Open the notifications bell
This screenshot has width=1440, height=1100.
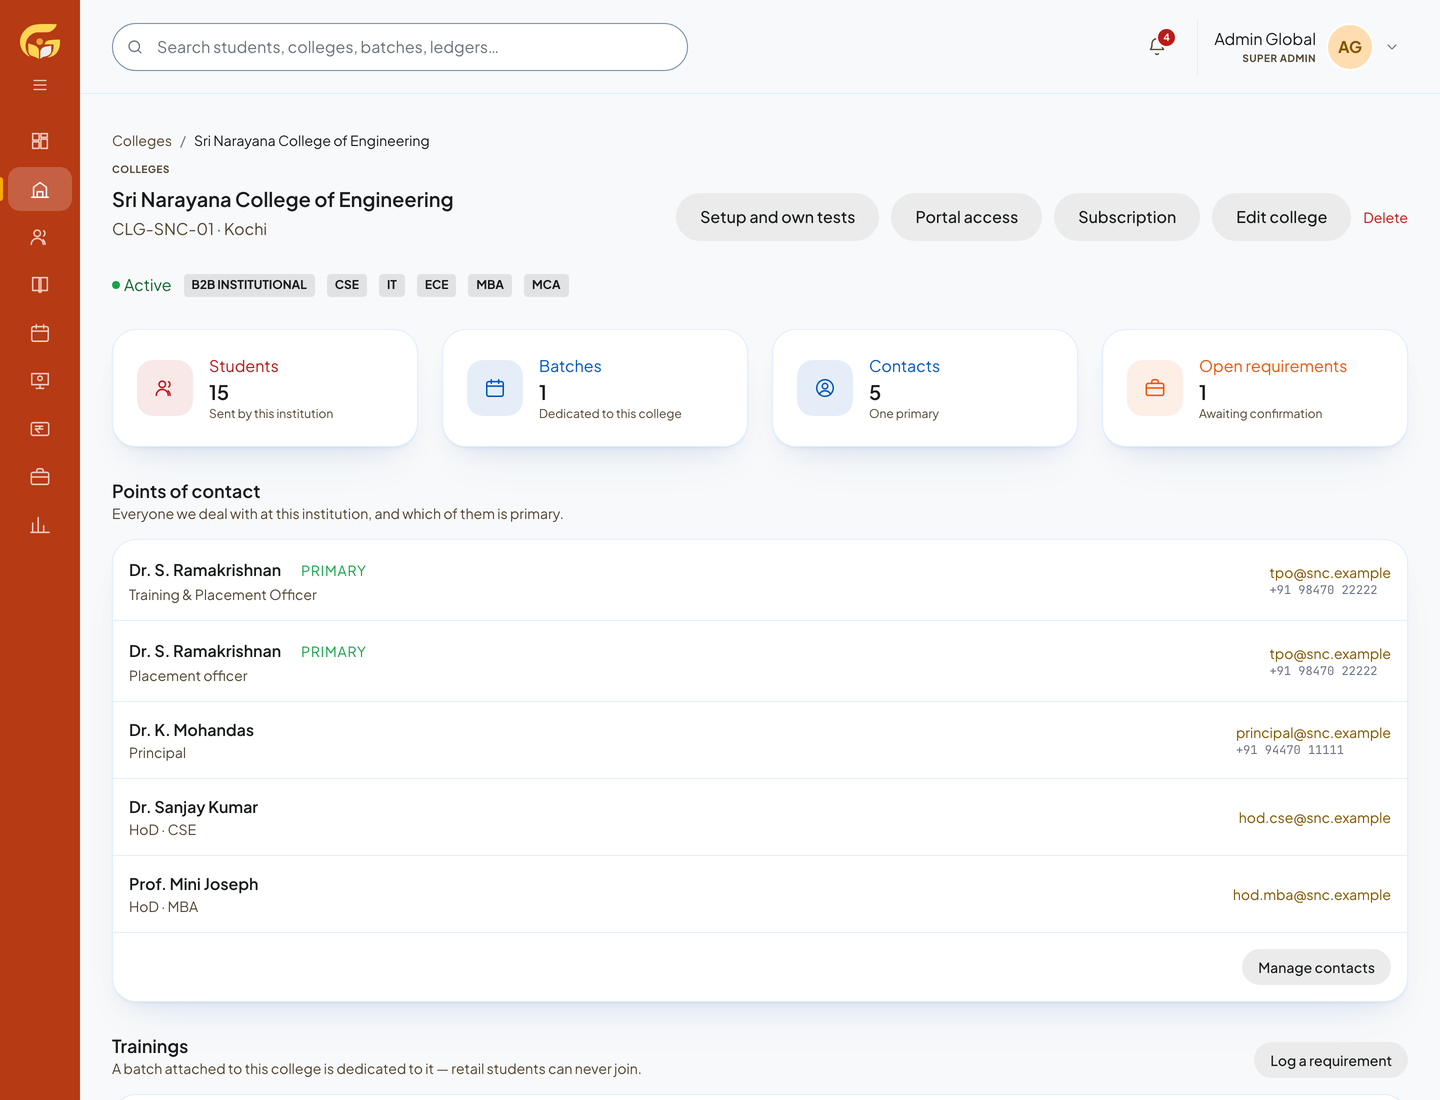point(1157,46)
